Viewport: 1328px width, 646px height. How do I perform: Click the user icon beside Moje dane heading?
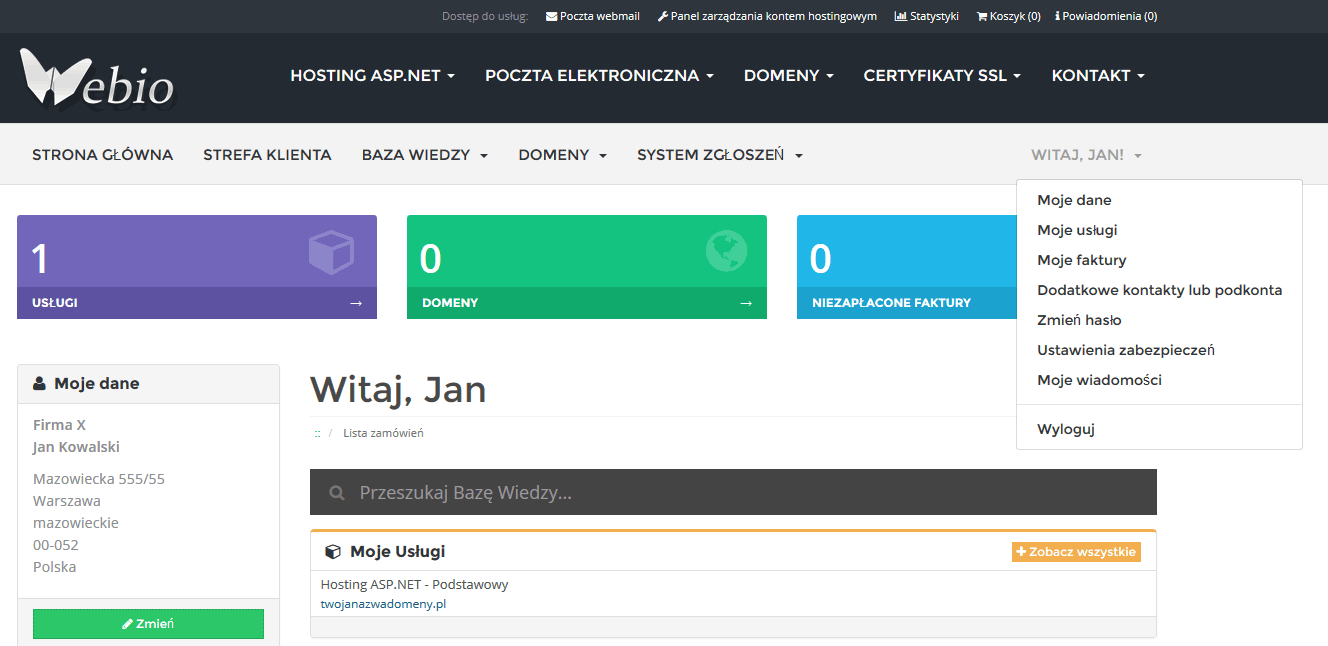pos(40,383)
